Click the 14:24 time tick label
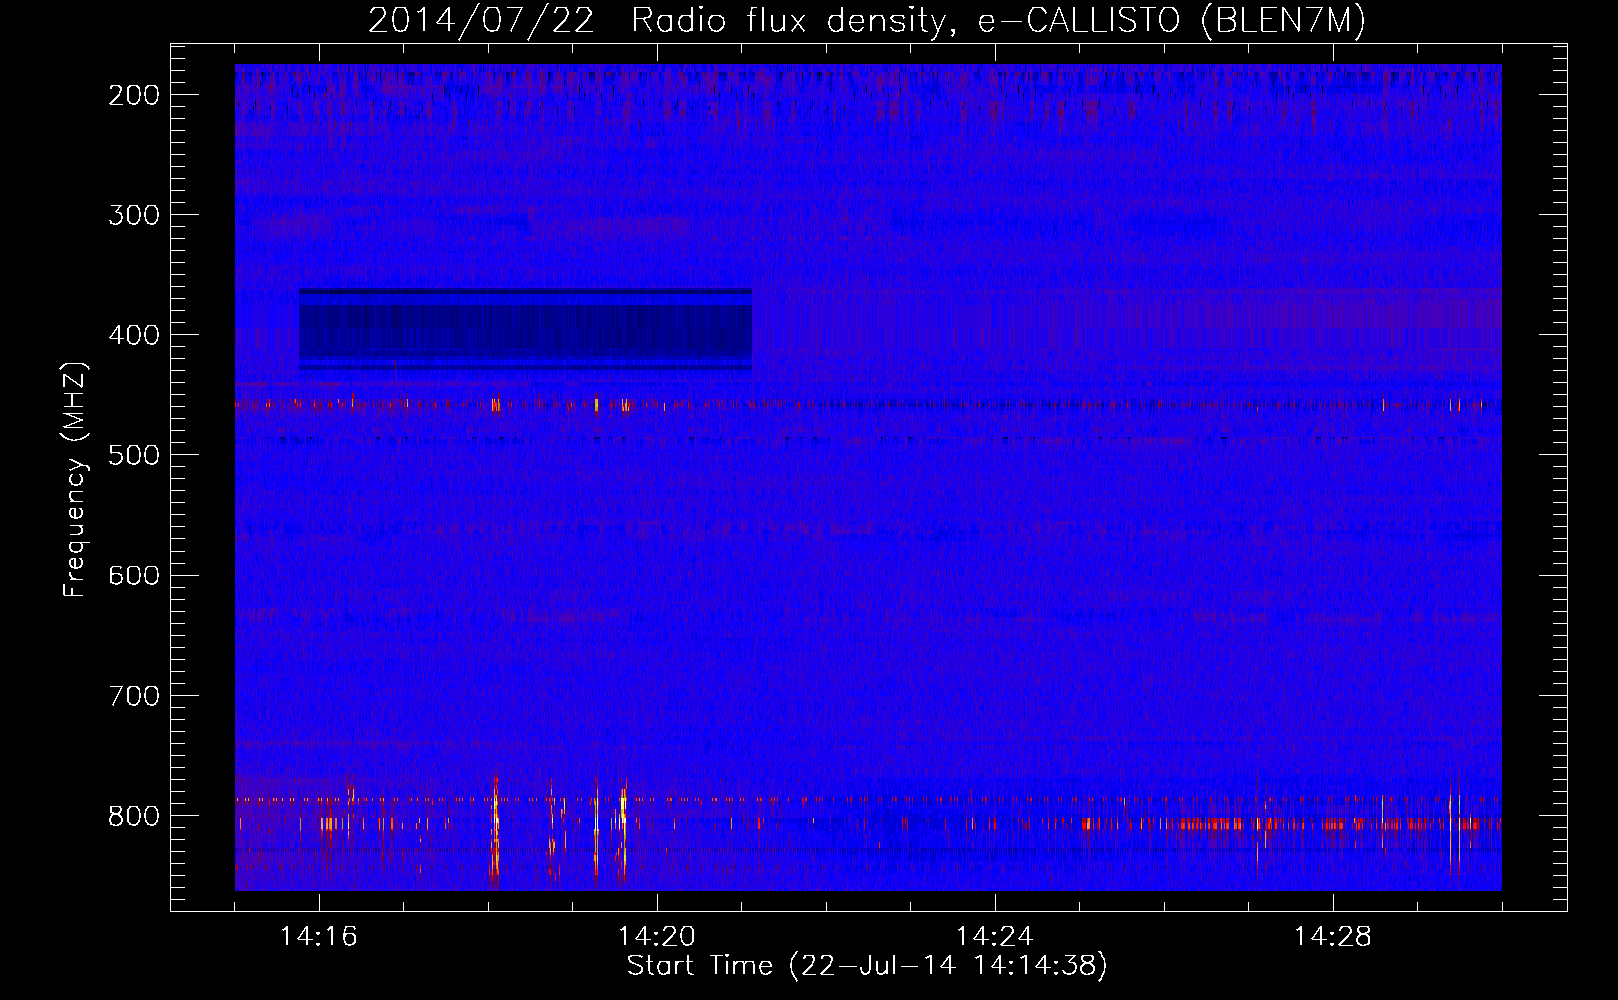This screenshot has width=1618, height=1000. 995,937
